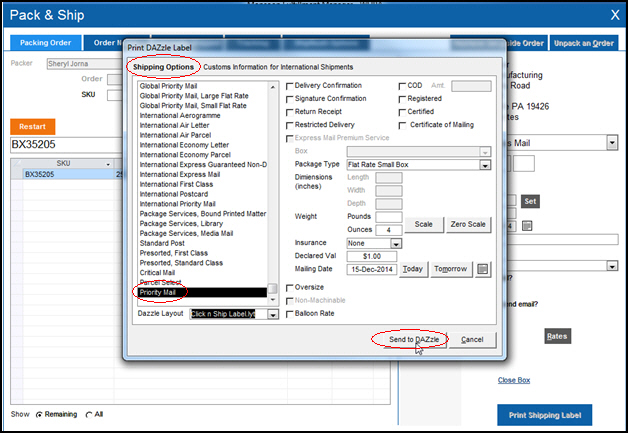Click the Mailing Date field
This screenshot has width=628, height=433.
[372, 270]
